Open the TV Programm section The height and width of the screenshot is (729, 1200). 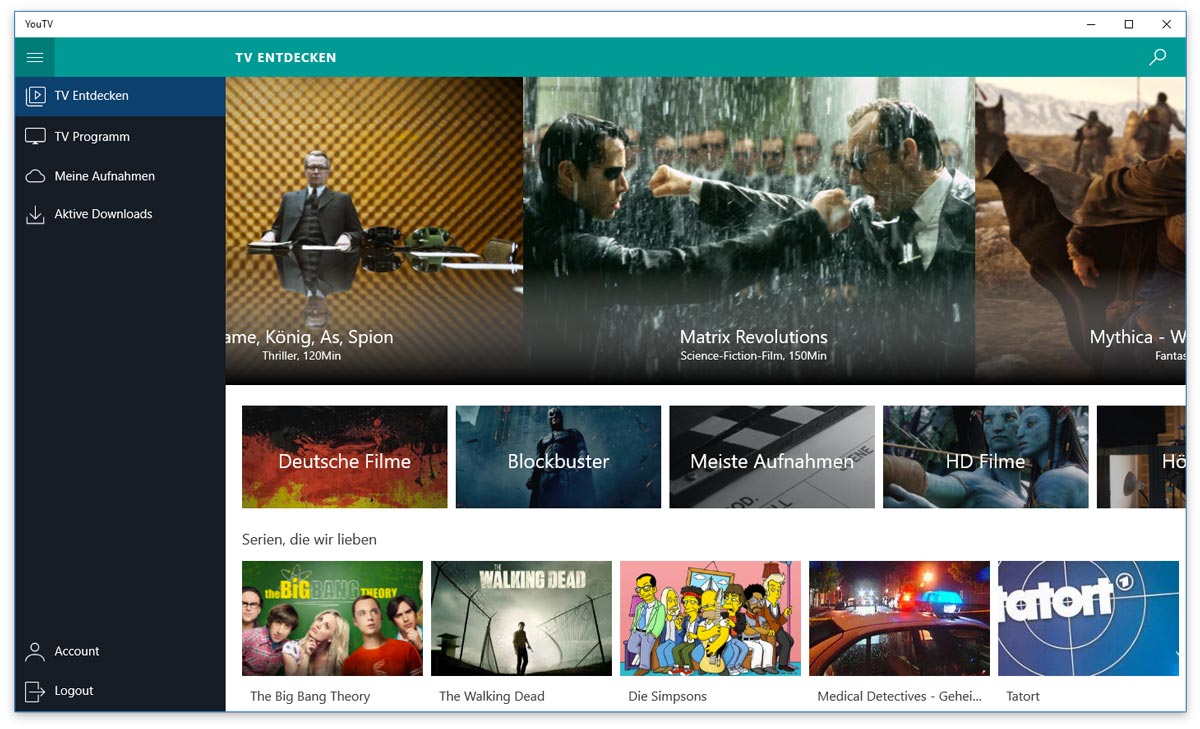click(120, 136)
